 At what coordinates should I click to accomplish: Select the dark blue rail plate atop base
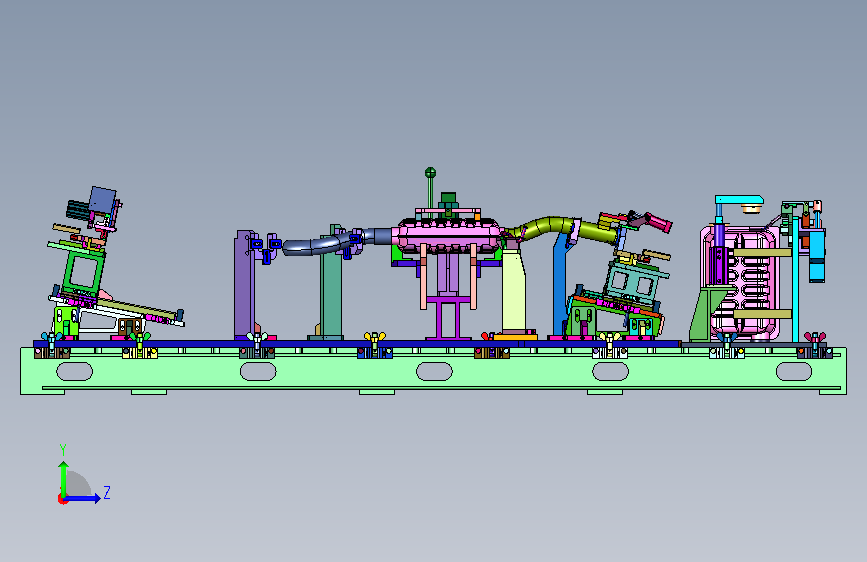(x=357, y=344)
